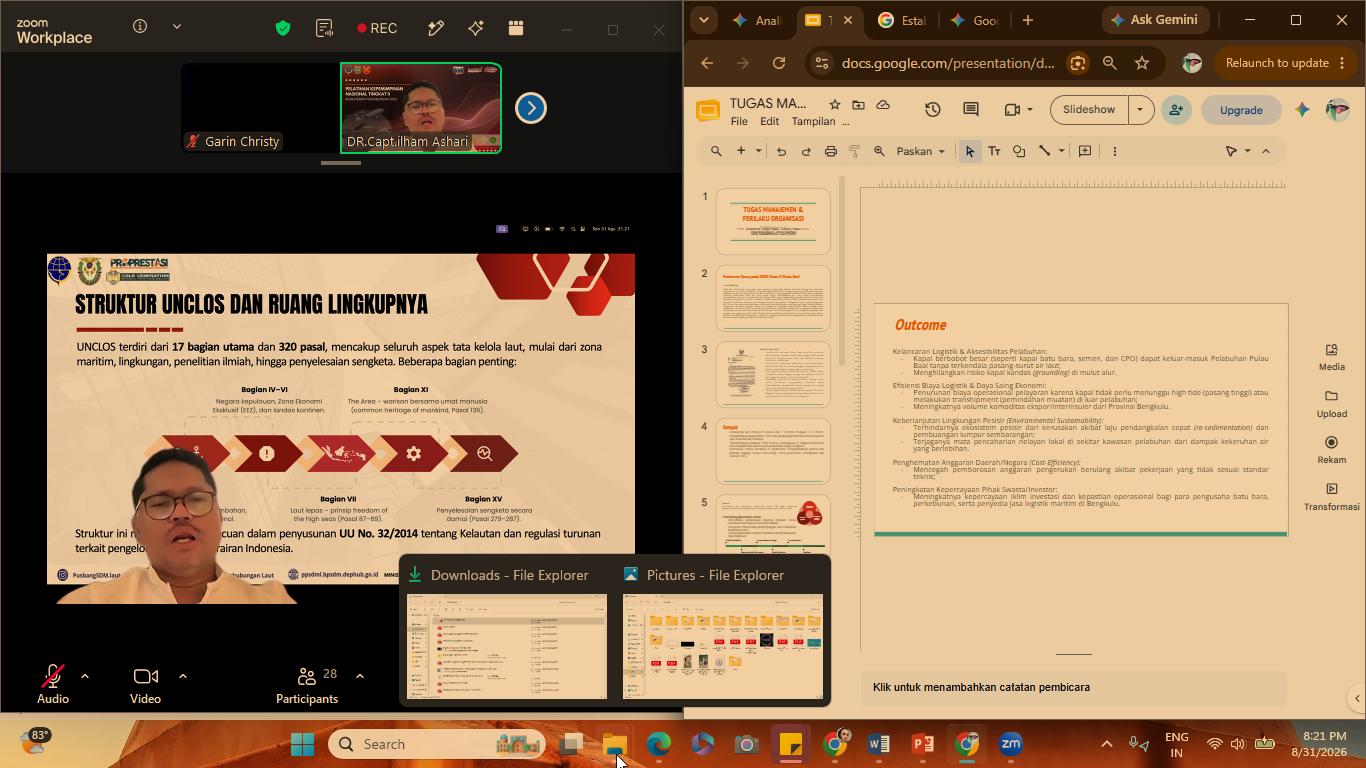Open the File menu in Google Slides
1366x768 pixels.
tap(739, 121)
